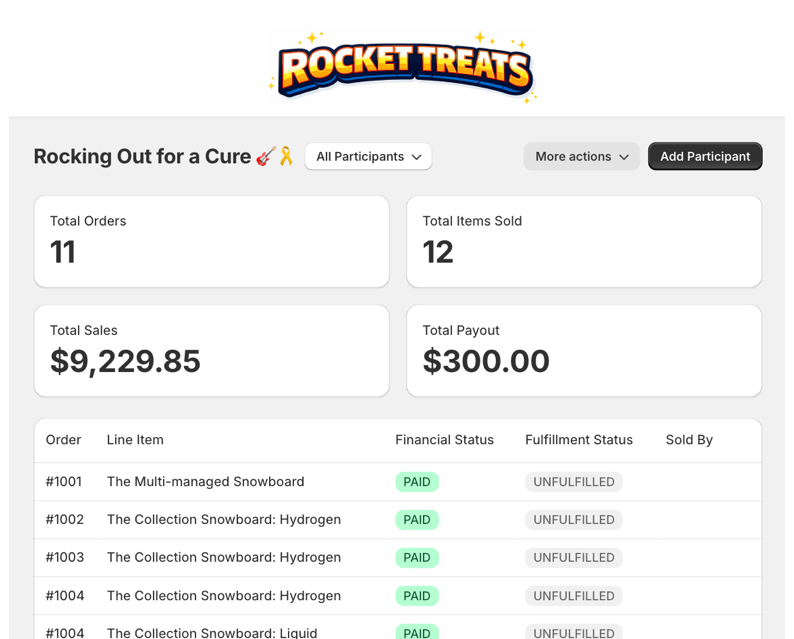Click the Total Items Sold card
794x639 pixels.
coord(584,242)
